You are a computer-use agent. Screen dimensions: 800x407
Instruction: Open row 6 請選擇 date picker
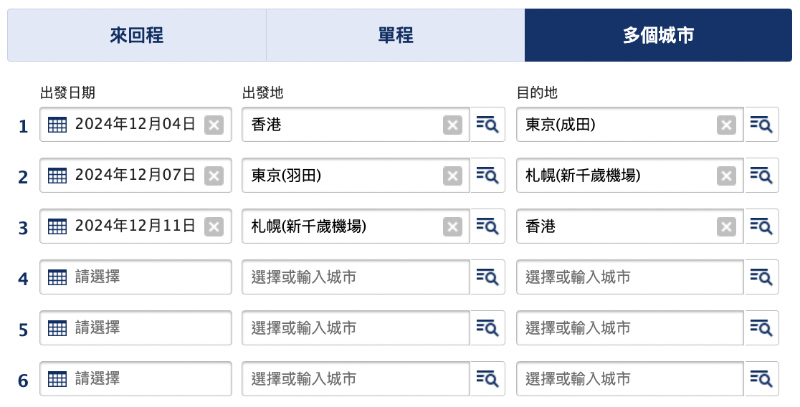(x=135, y=378)
